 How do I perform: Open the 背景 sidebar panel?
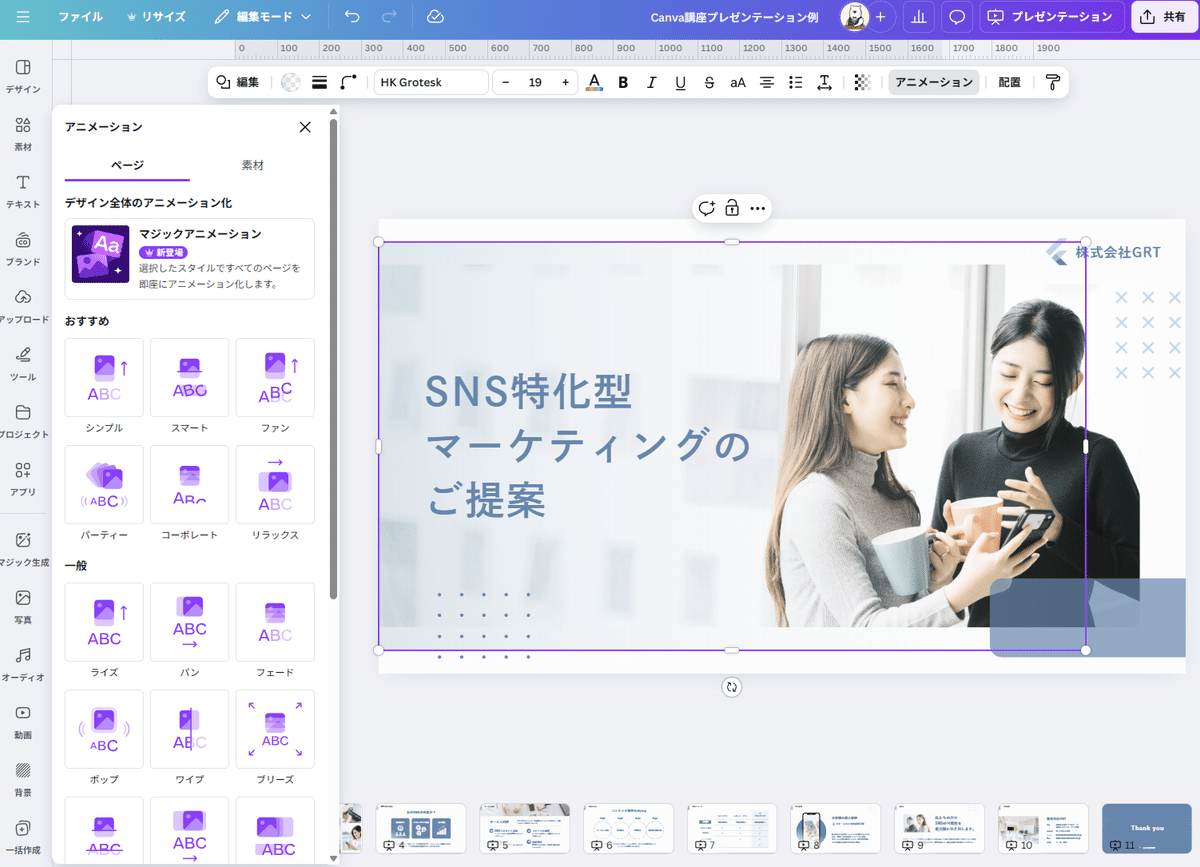pos(23,779)
